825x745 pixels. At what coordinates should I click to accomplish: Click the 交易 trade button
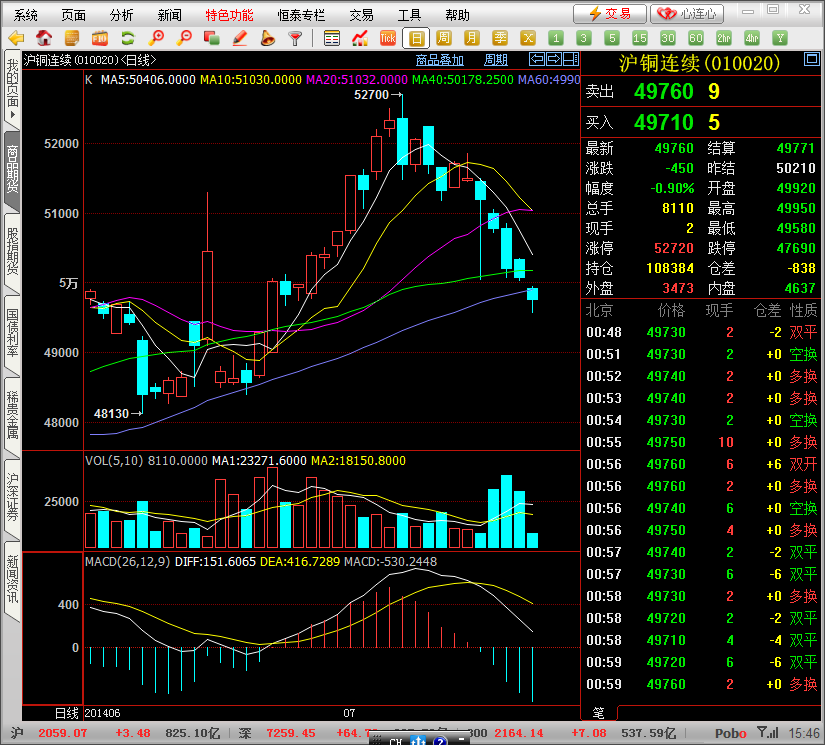(x=610, y=14)
